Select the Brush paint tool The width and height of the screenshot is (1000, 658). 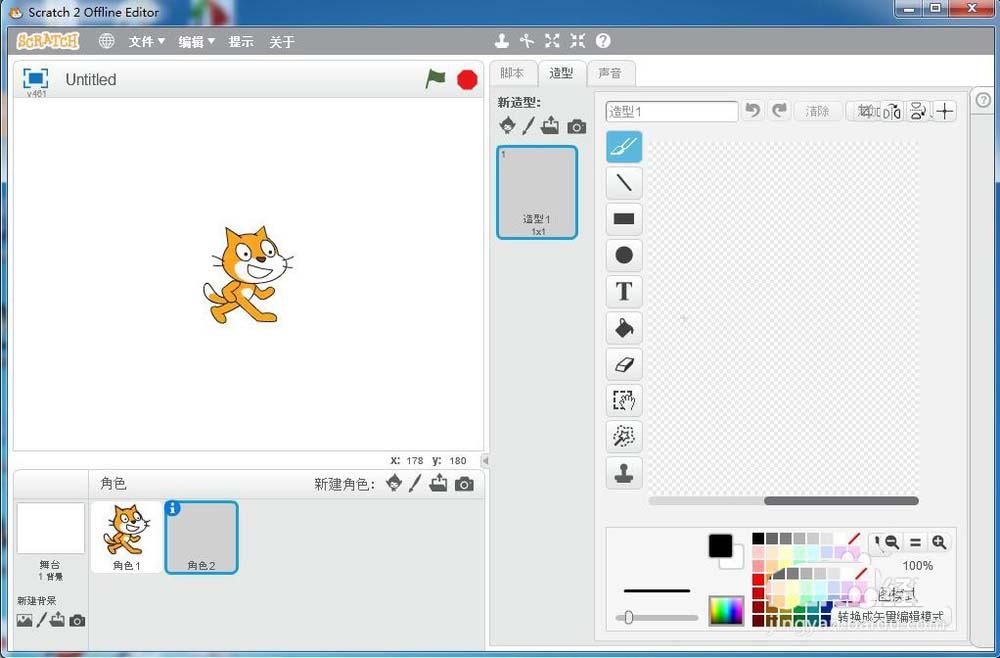tap(624, 147)
